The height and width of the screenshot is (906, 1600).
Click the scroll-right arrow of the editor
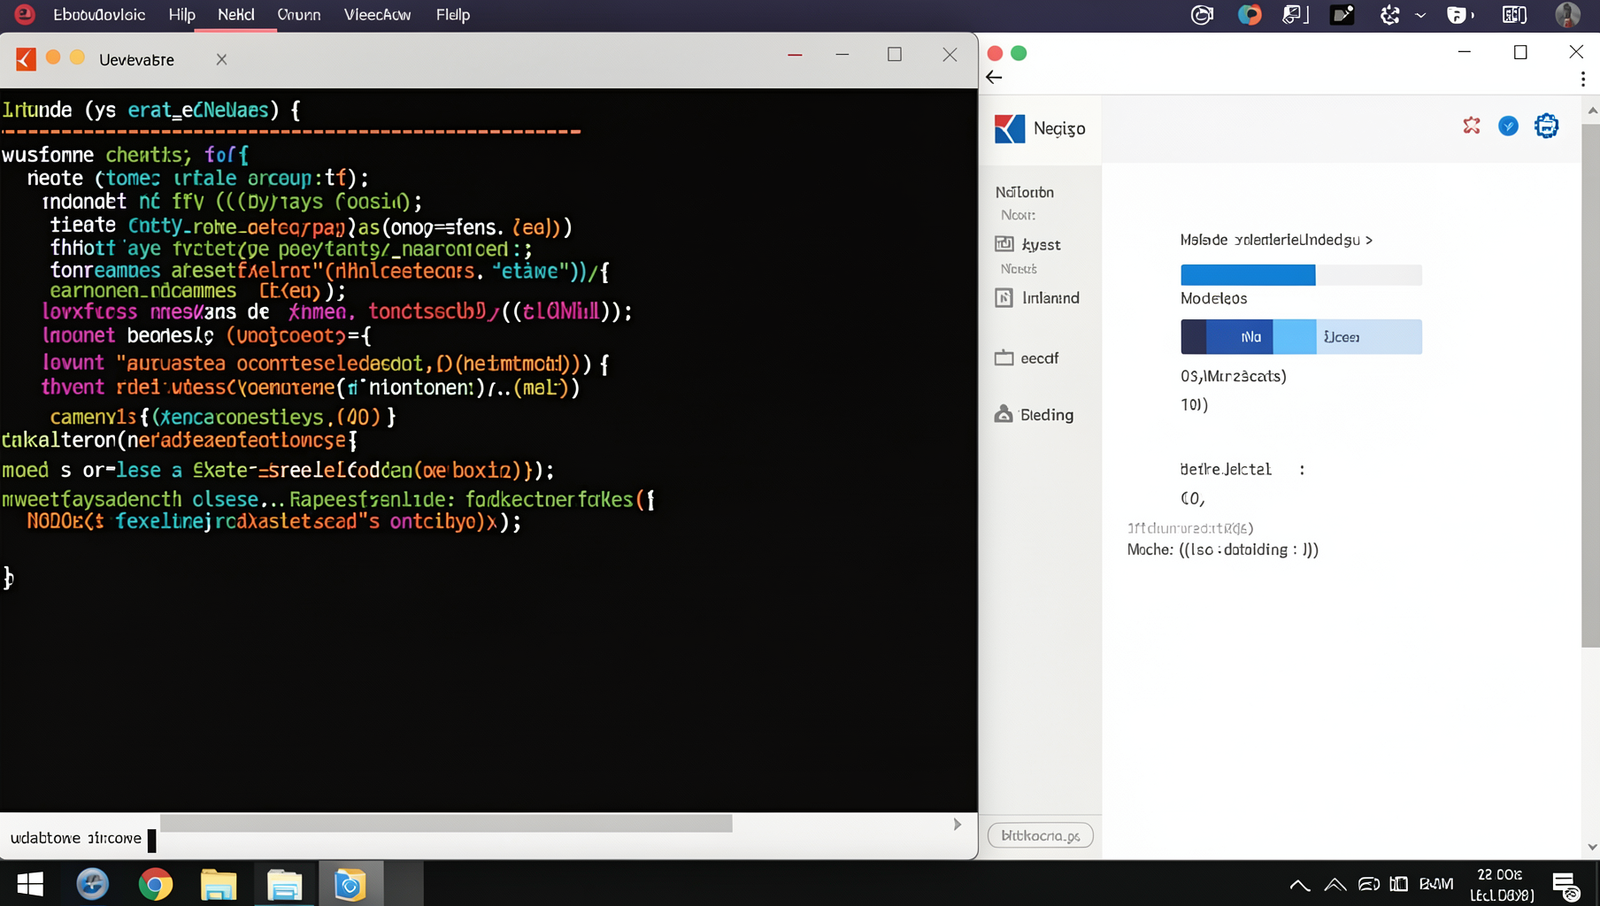click(957, 824)
